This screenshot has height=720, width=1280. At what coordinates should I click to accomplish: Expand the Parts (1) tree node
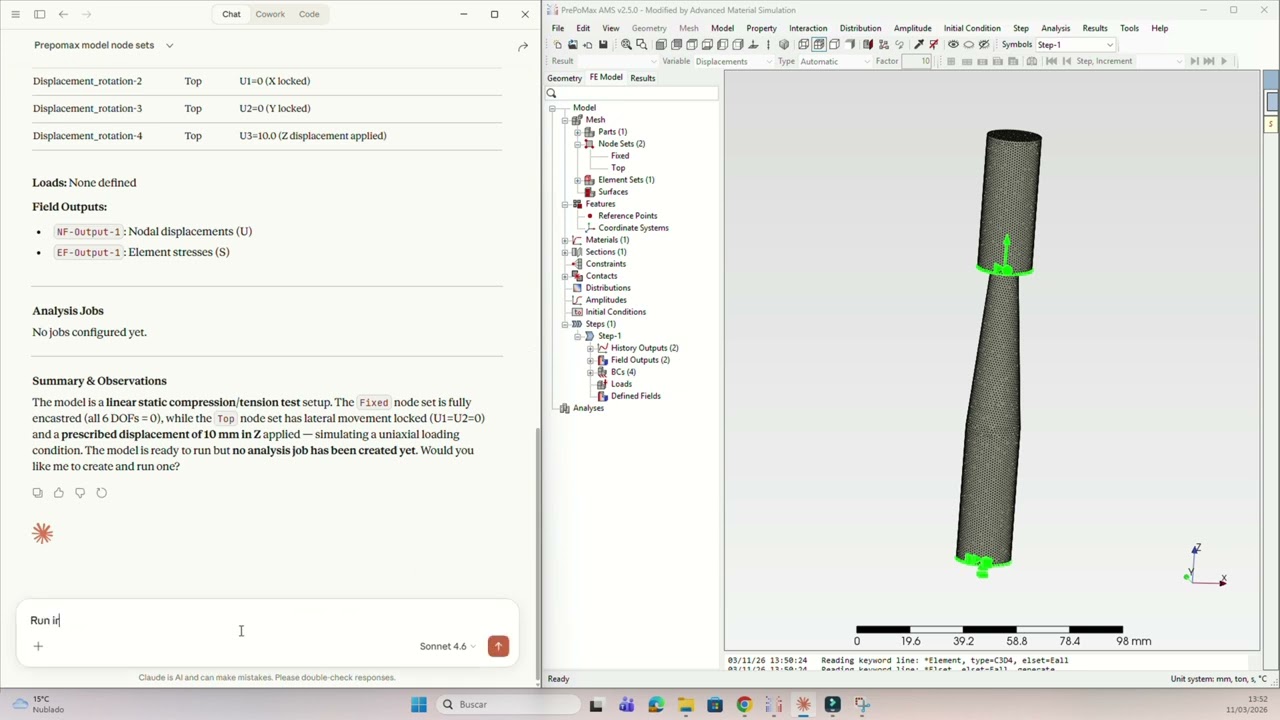click(x=577, y=132)
